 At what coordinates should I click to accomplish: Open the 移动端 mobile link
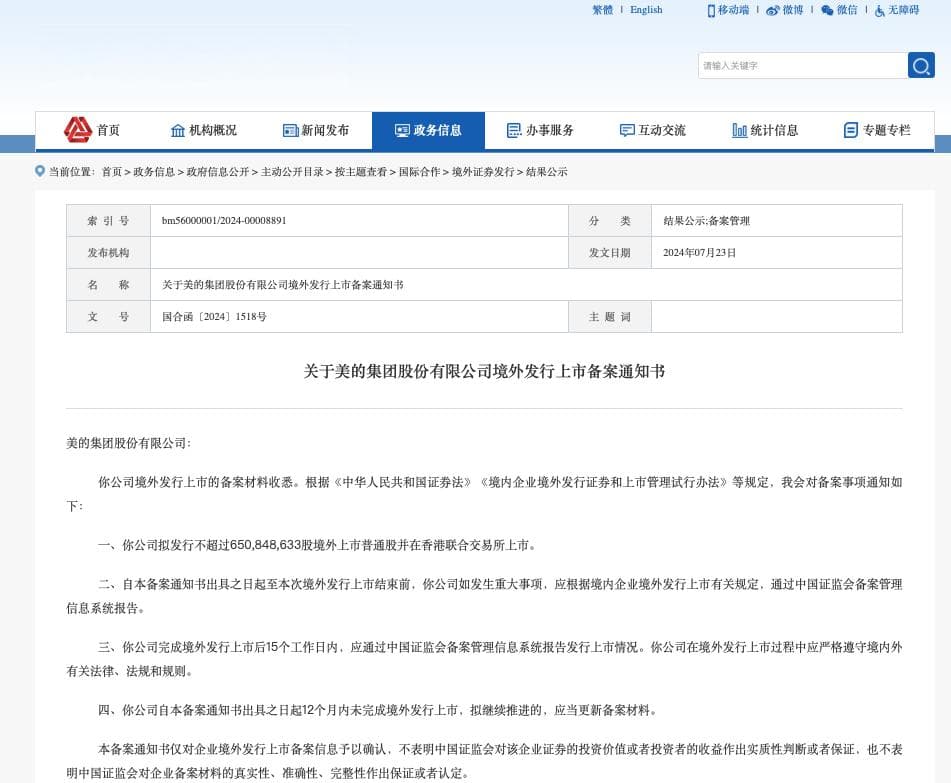733,10
